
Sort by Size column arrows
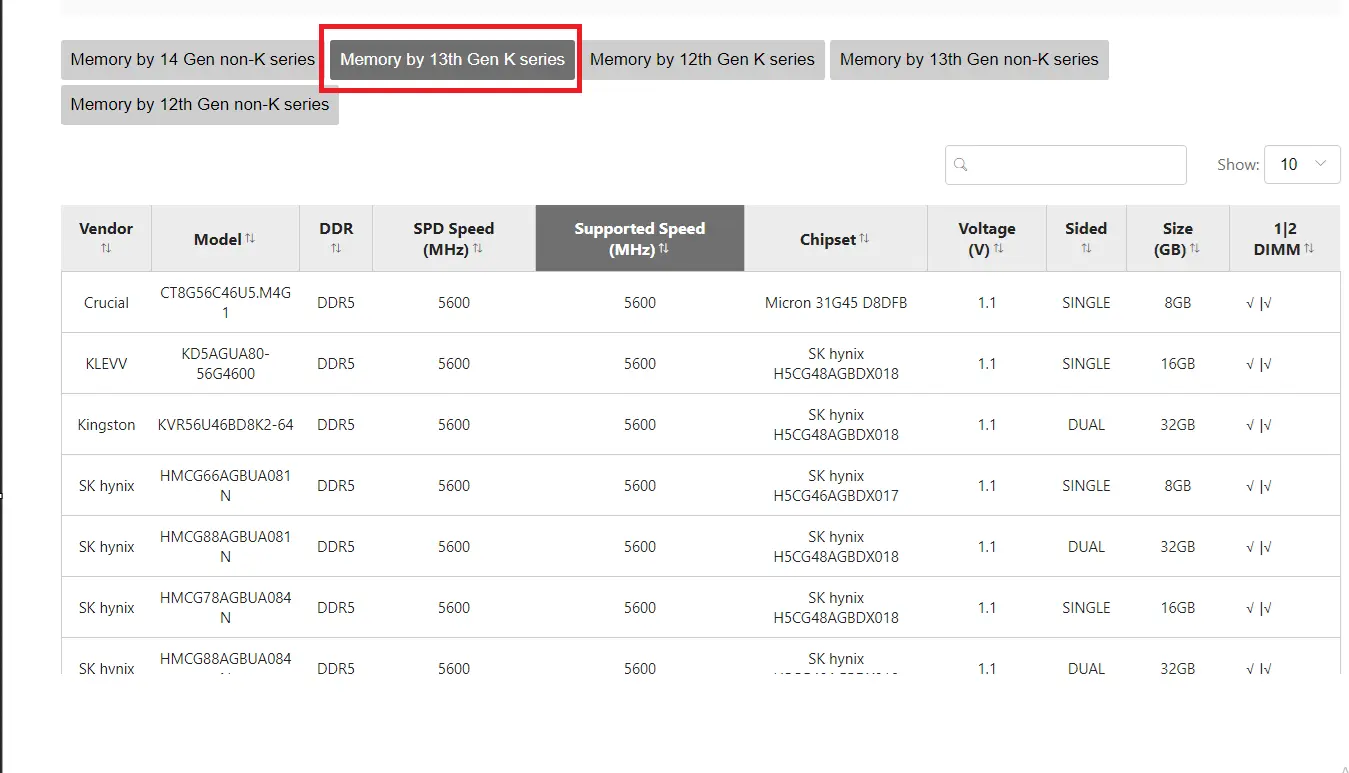1195,248
